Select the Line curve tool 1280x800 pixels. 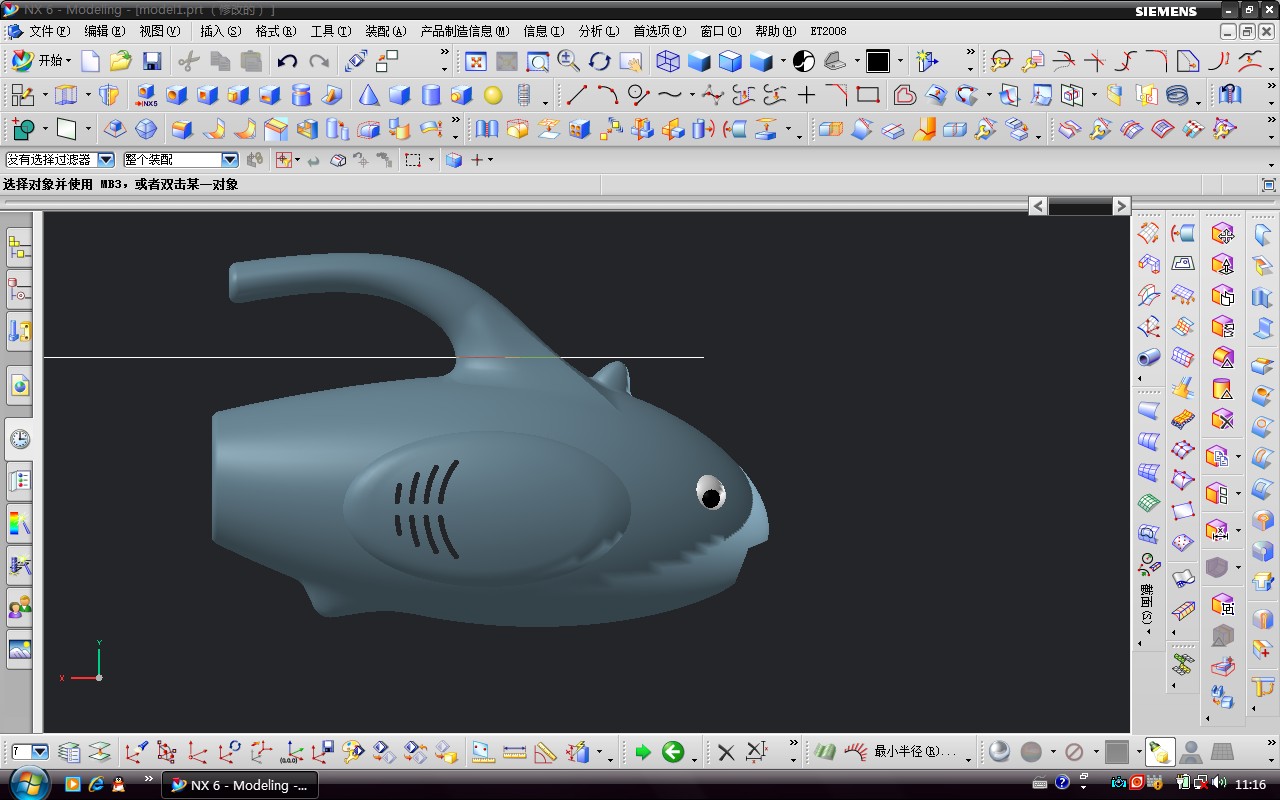(577, 95)
